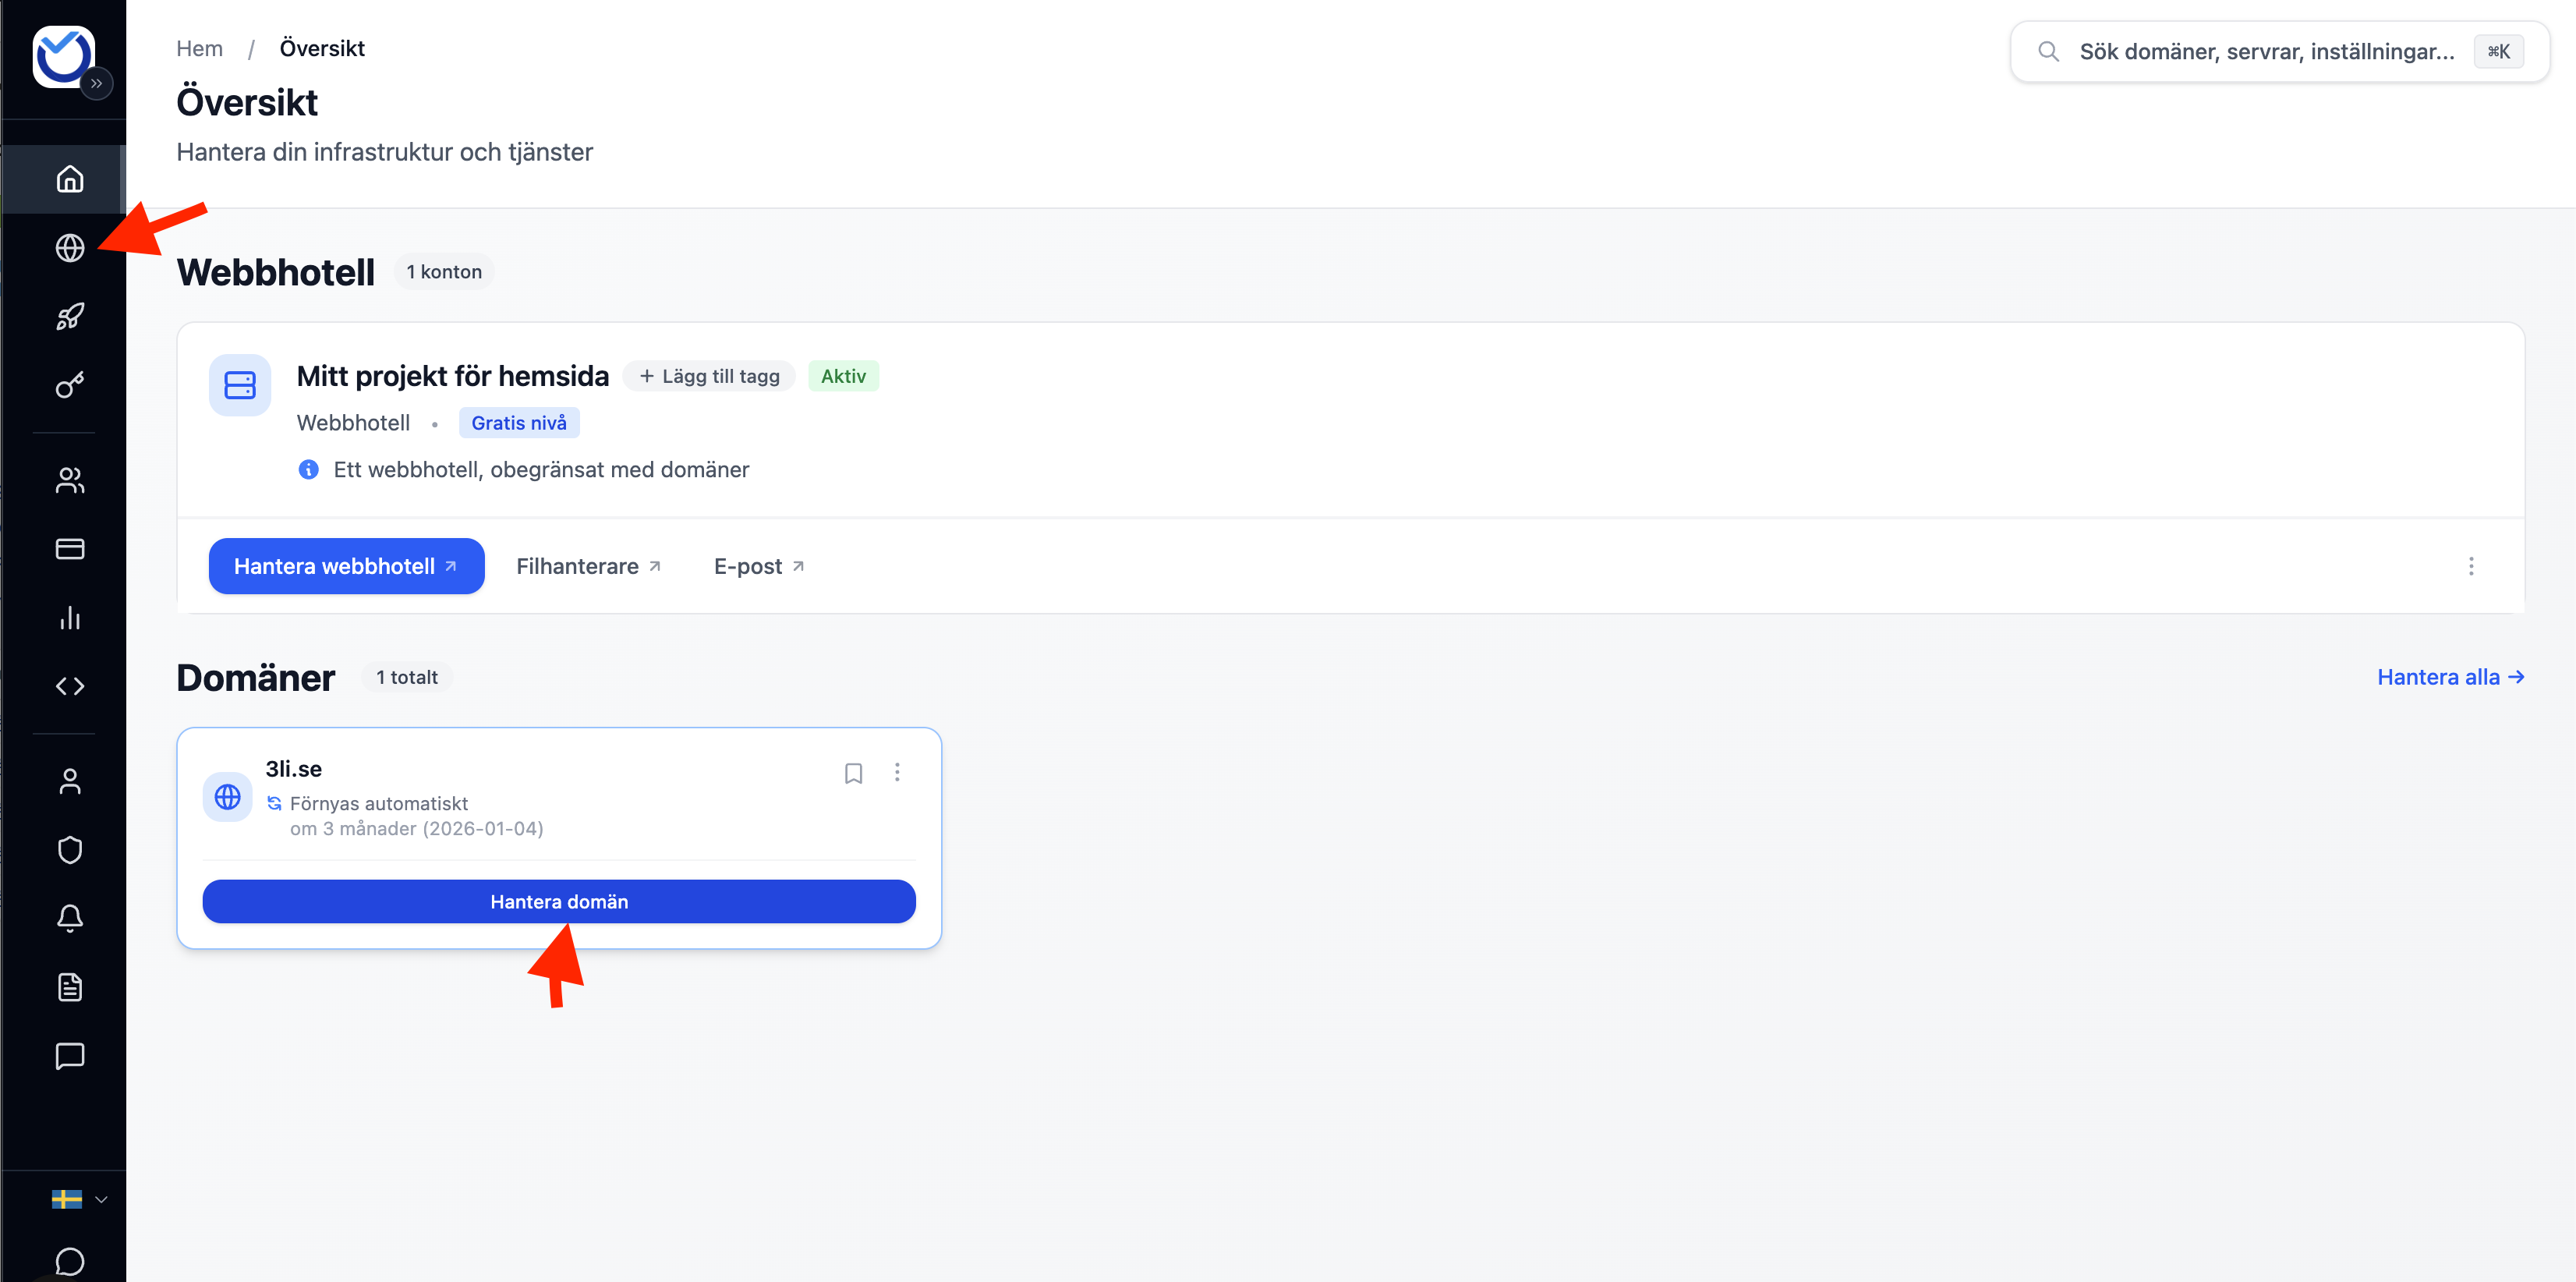Toggle bookmark on 3li.se domain card
Image resolution: width=2576 pixels, height=1282 pixels.
[x=853, y=773]
